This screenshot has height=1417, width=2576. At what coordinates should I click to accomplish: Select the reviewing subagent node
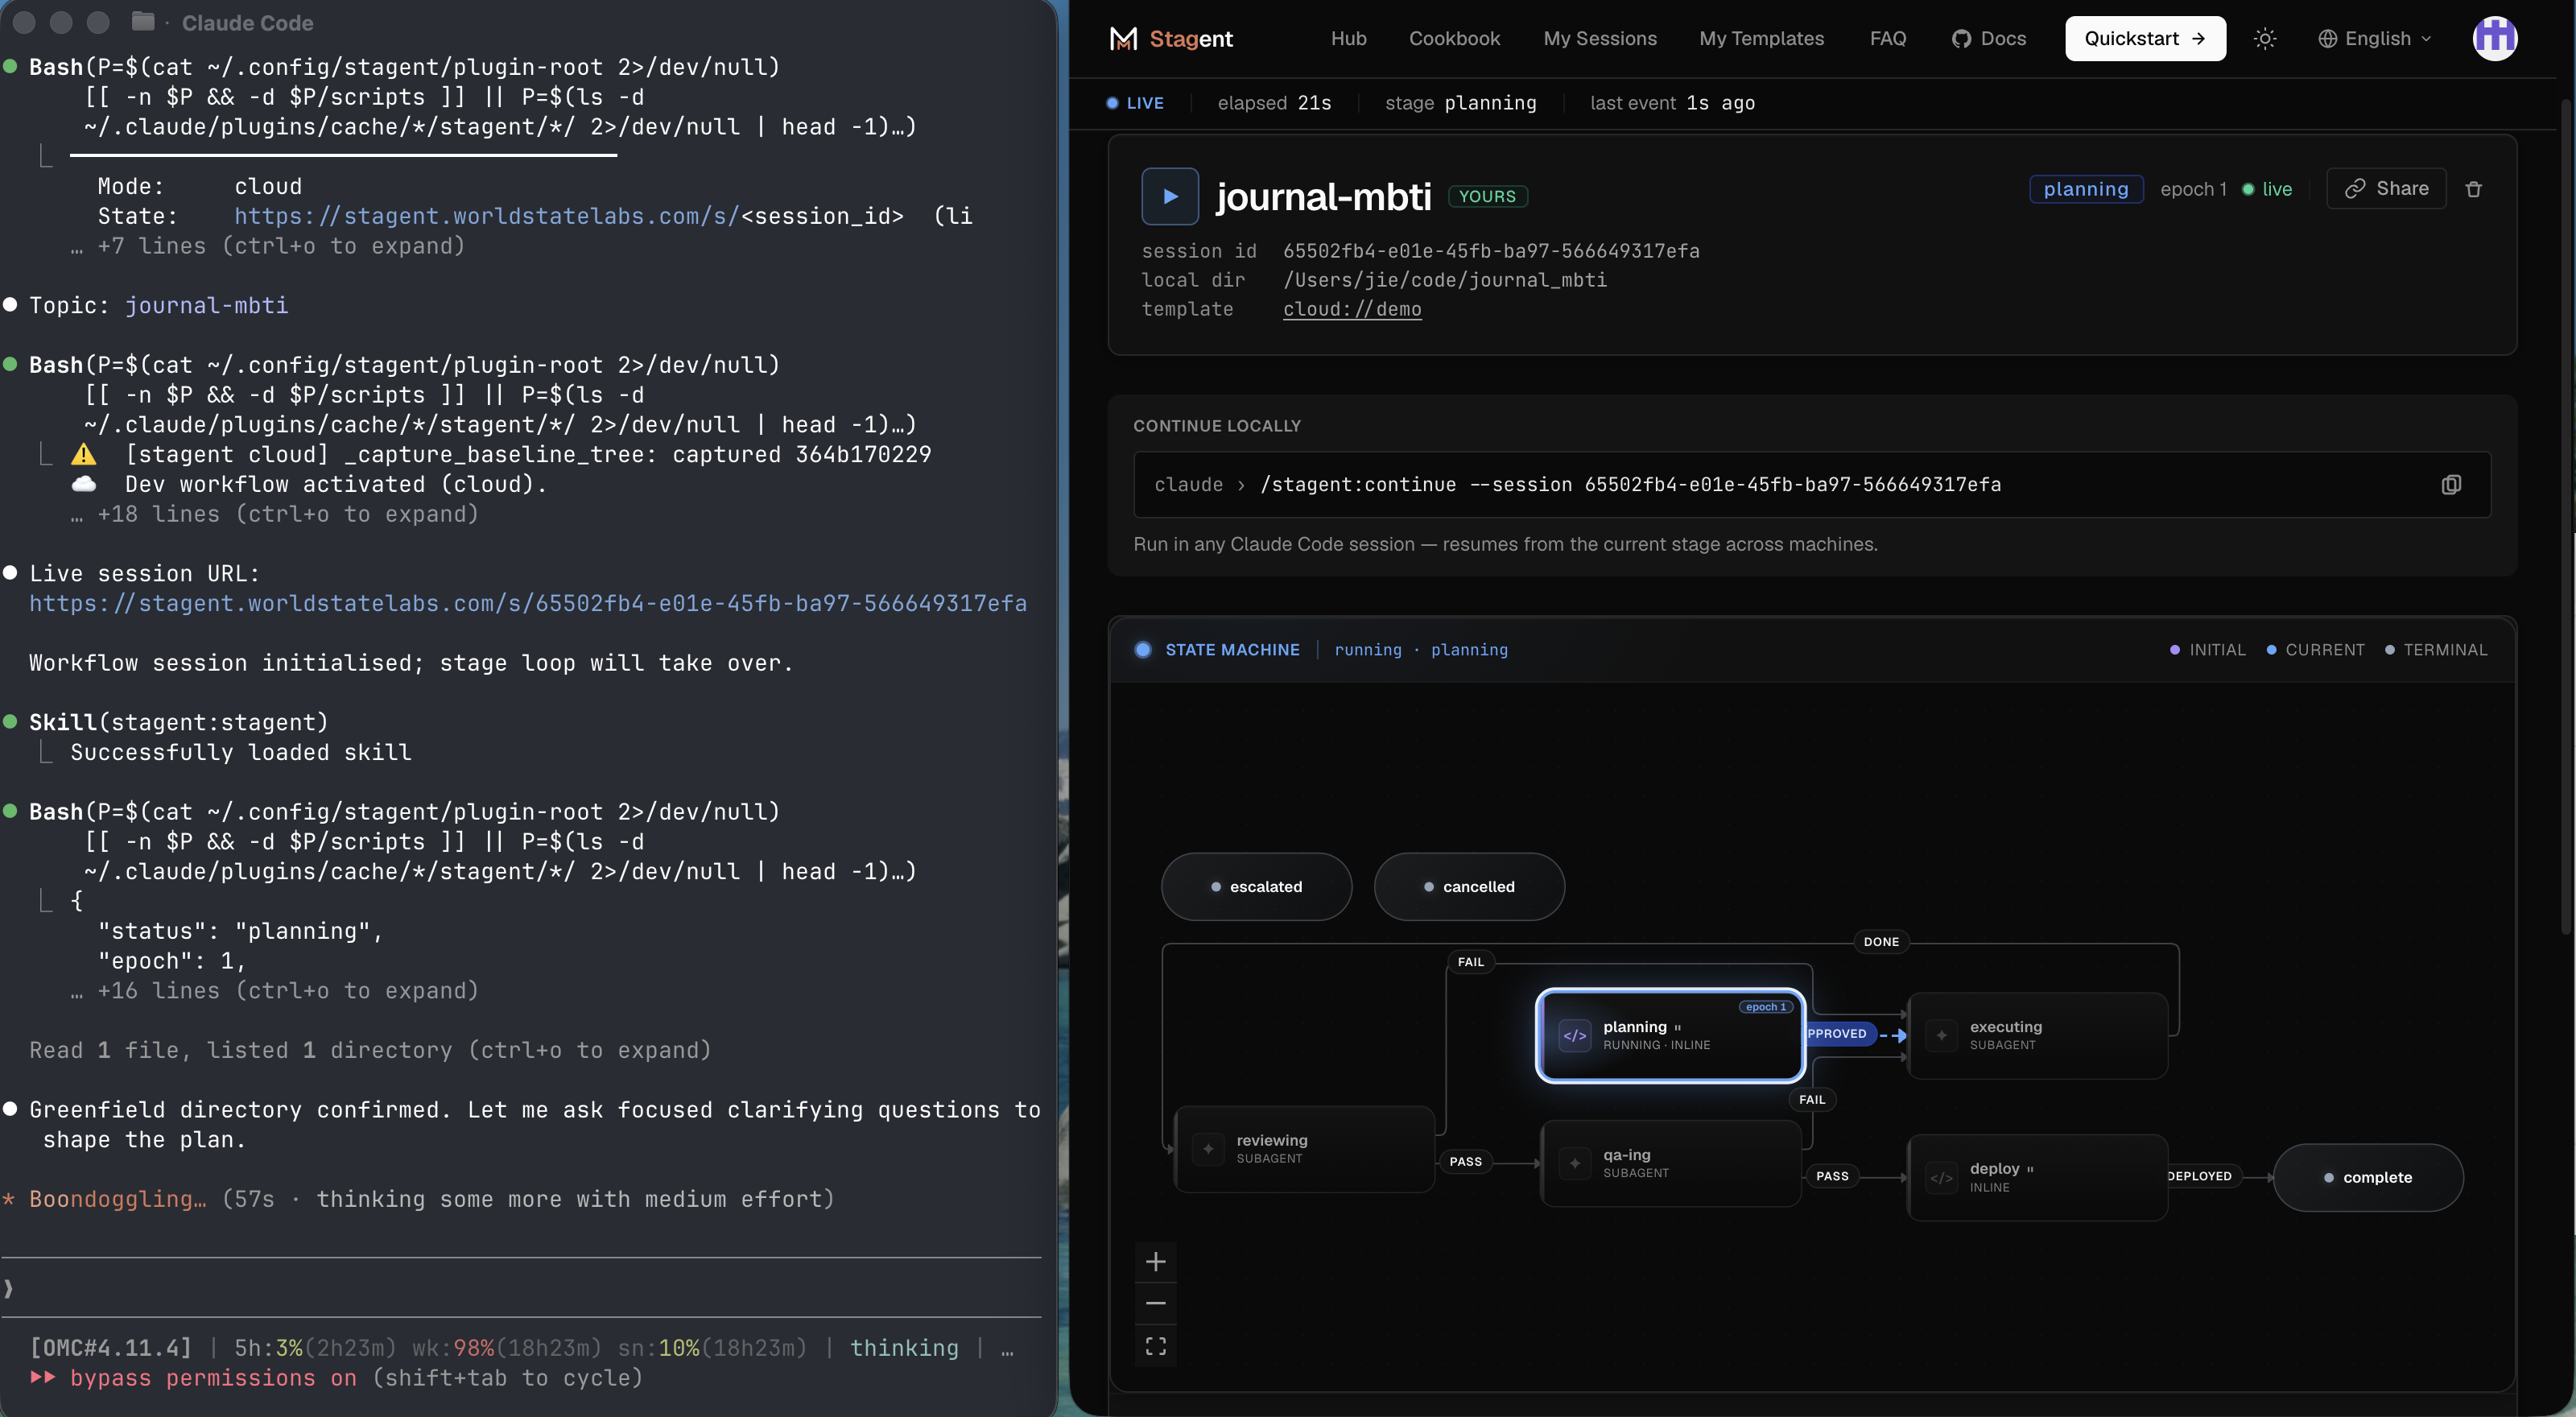coord(1304,1149)
